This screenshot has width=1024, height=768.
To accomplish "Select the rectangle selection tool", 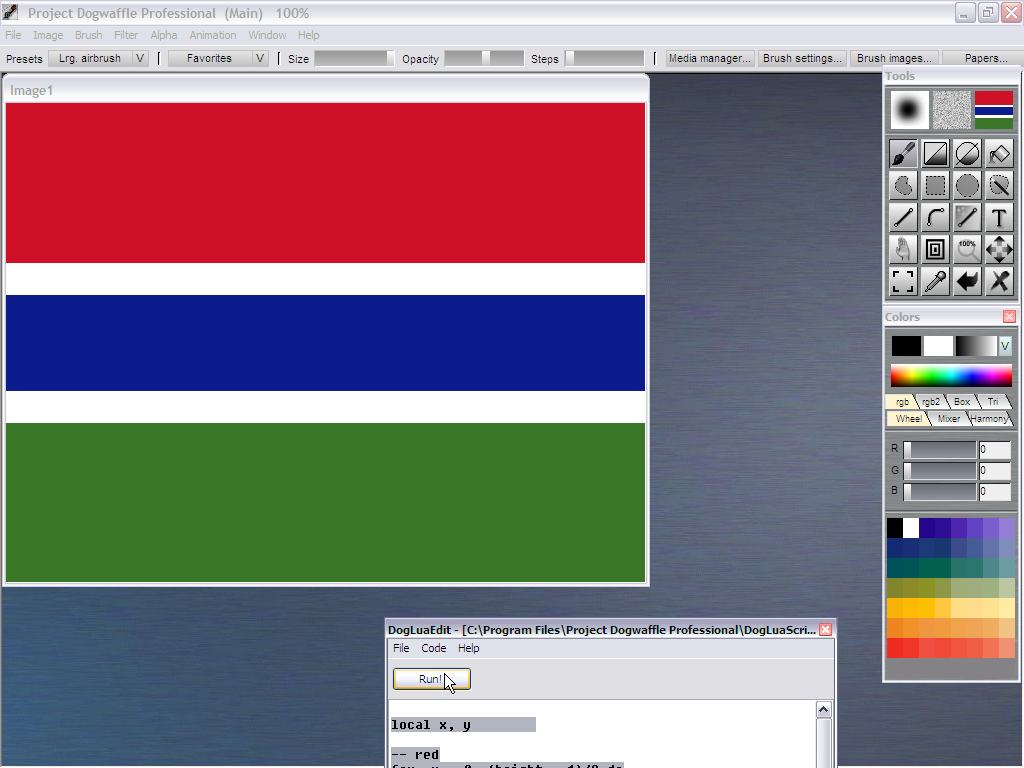I will click(x=935, y=185).
